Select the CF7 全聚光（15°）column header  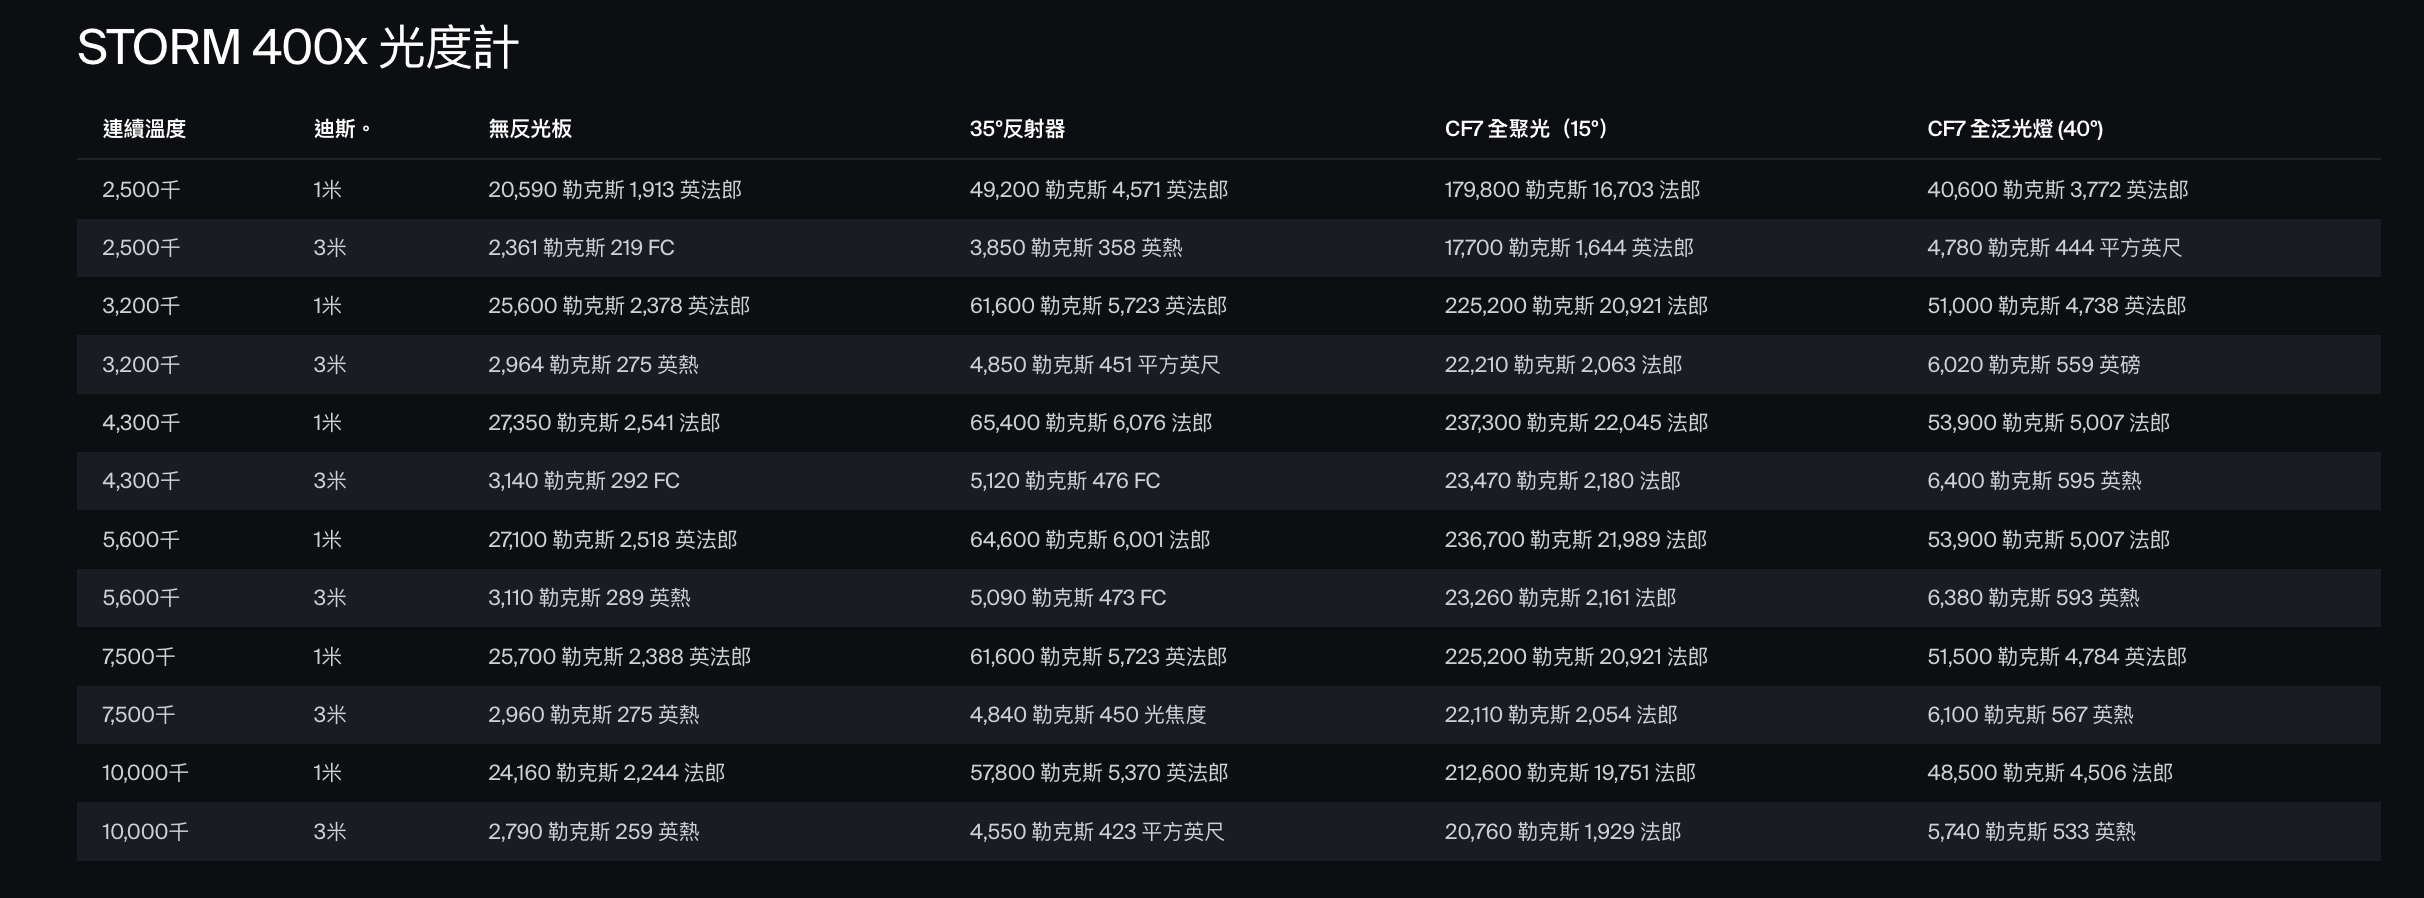tap(1526, 129)
